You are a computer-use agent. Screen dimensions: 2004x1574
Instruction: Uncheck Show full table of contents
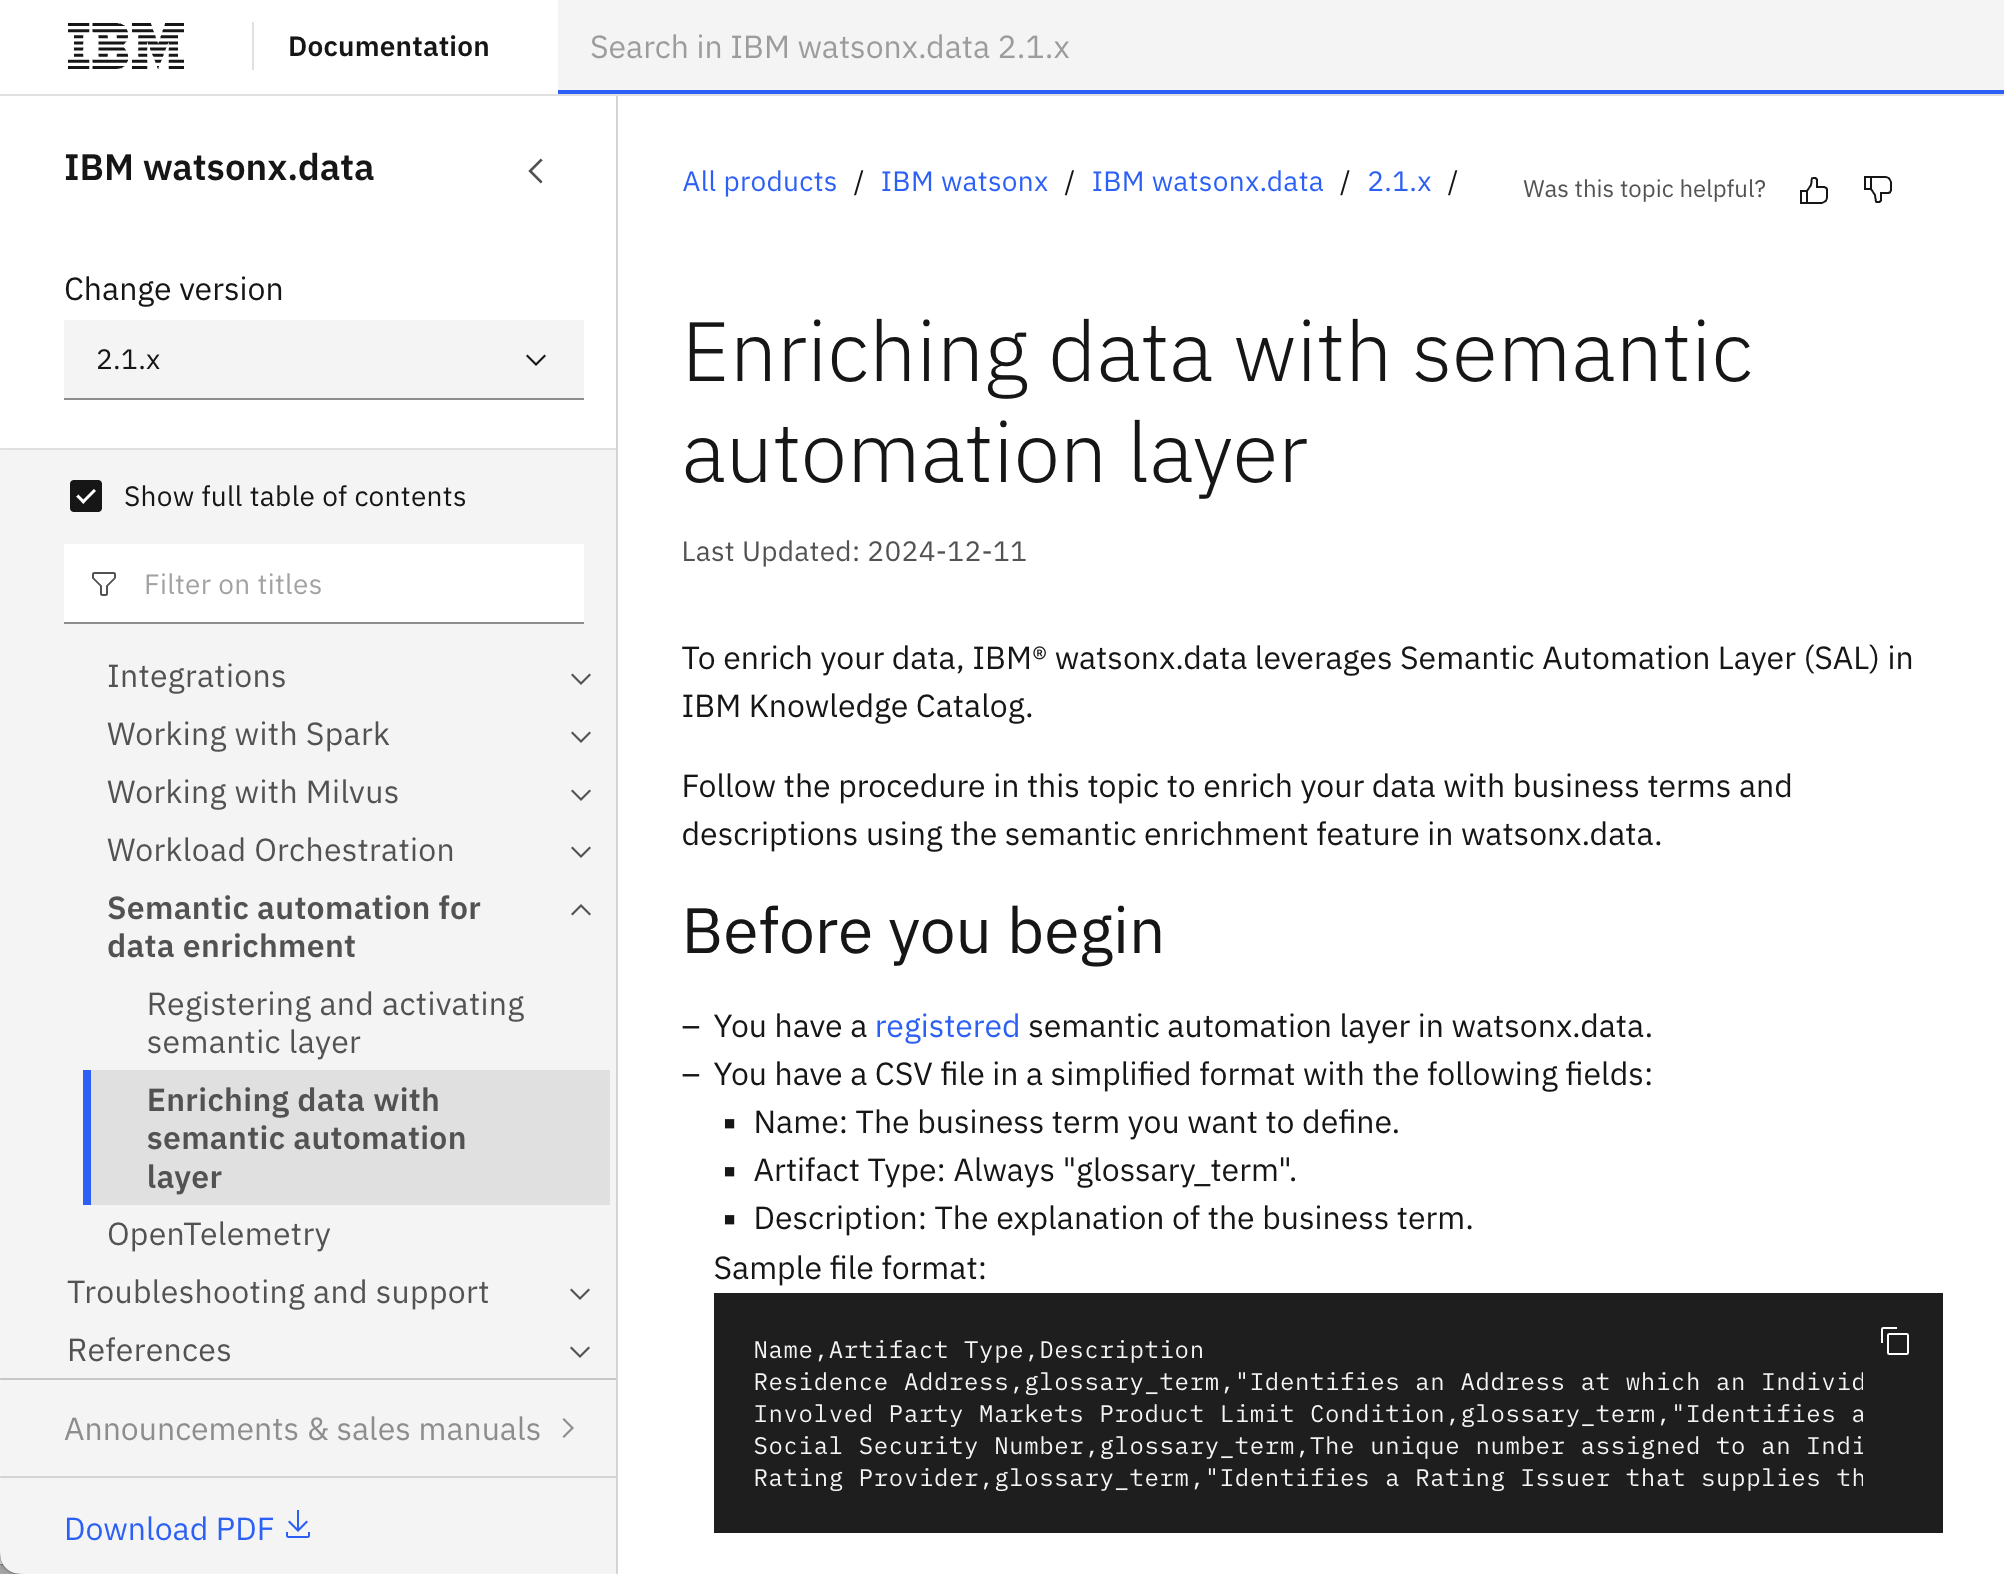point(86,496)
